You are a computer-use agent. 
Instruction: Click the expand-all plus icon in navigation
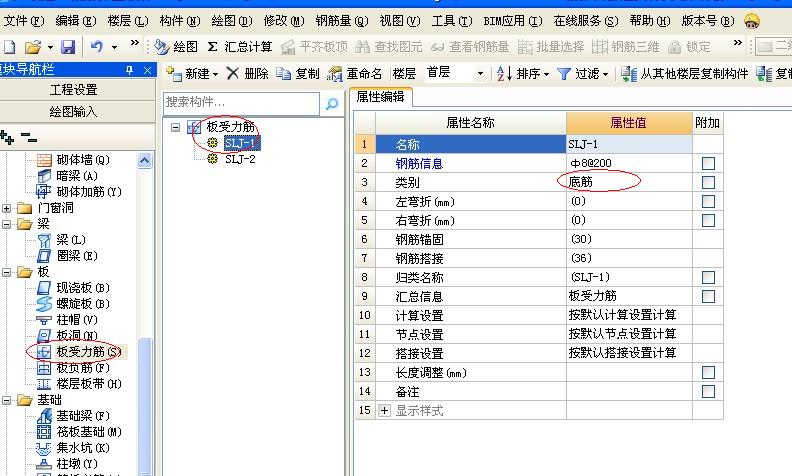[x=7, y=136]
